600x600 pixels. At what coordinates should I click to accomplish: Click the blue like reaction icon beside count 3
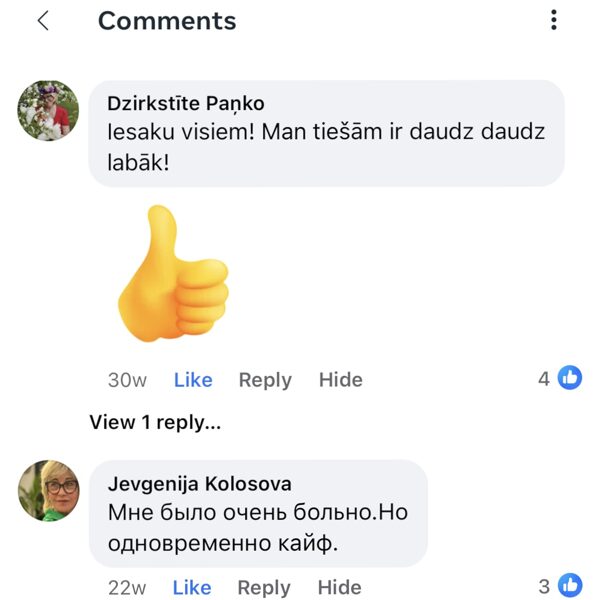click(x=570, y=585)
